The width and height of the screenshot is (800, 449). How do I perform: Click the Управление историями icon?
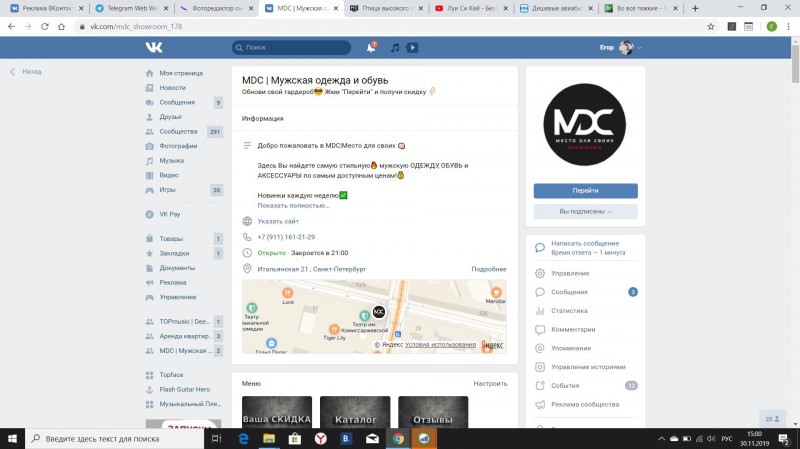pos(540,367)
